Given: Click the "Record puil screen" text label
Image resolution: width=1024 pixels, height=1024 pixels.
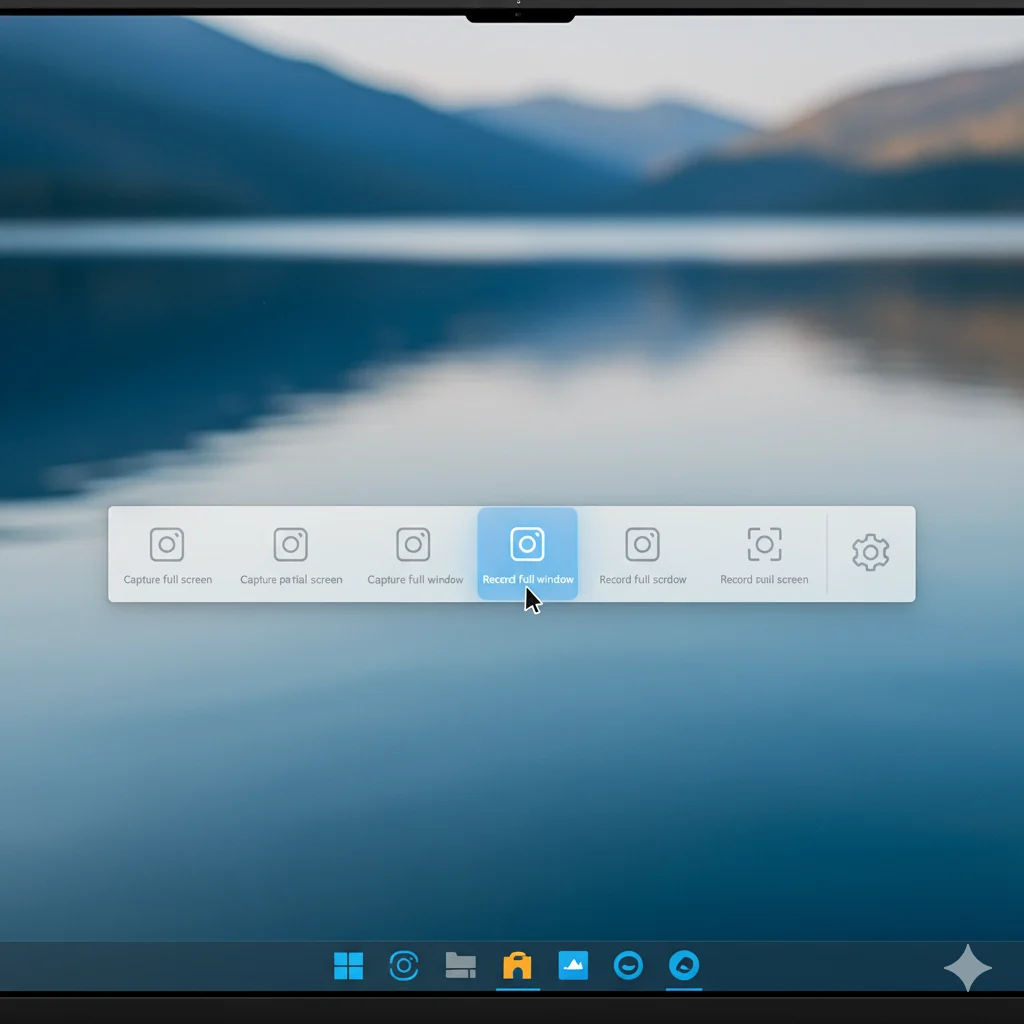Looking at the screenshot, I should (764, 580).
